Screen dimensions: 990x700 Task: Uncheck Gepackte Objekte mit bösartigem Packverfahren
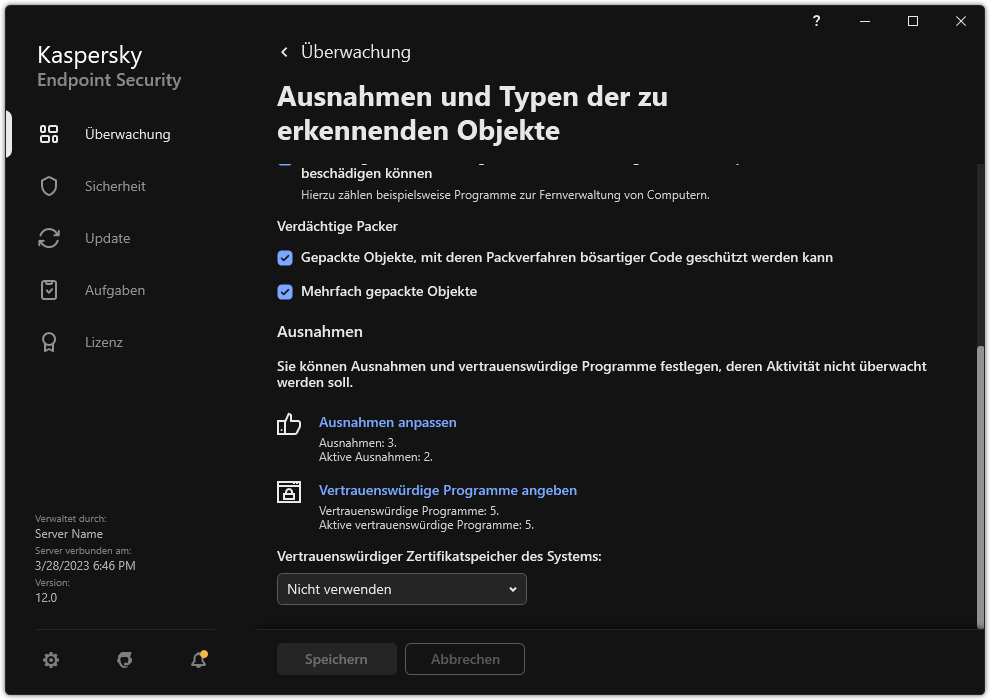[285, 257]
